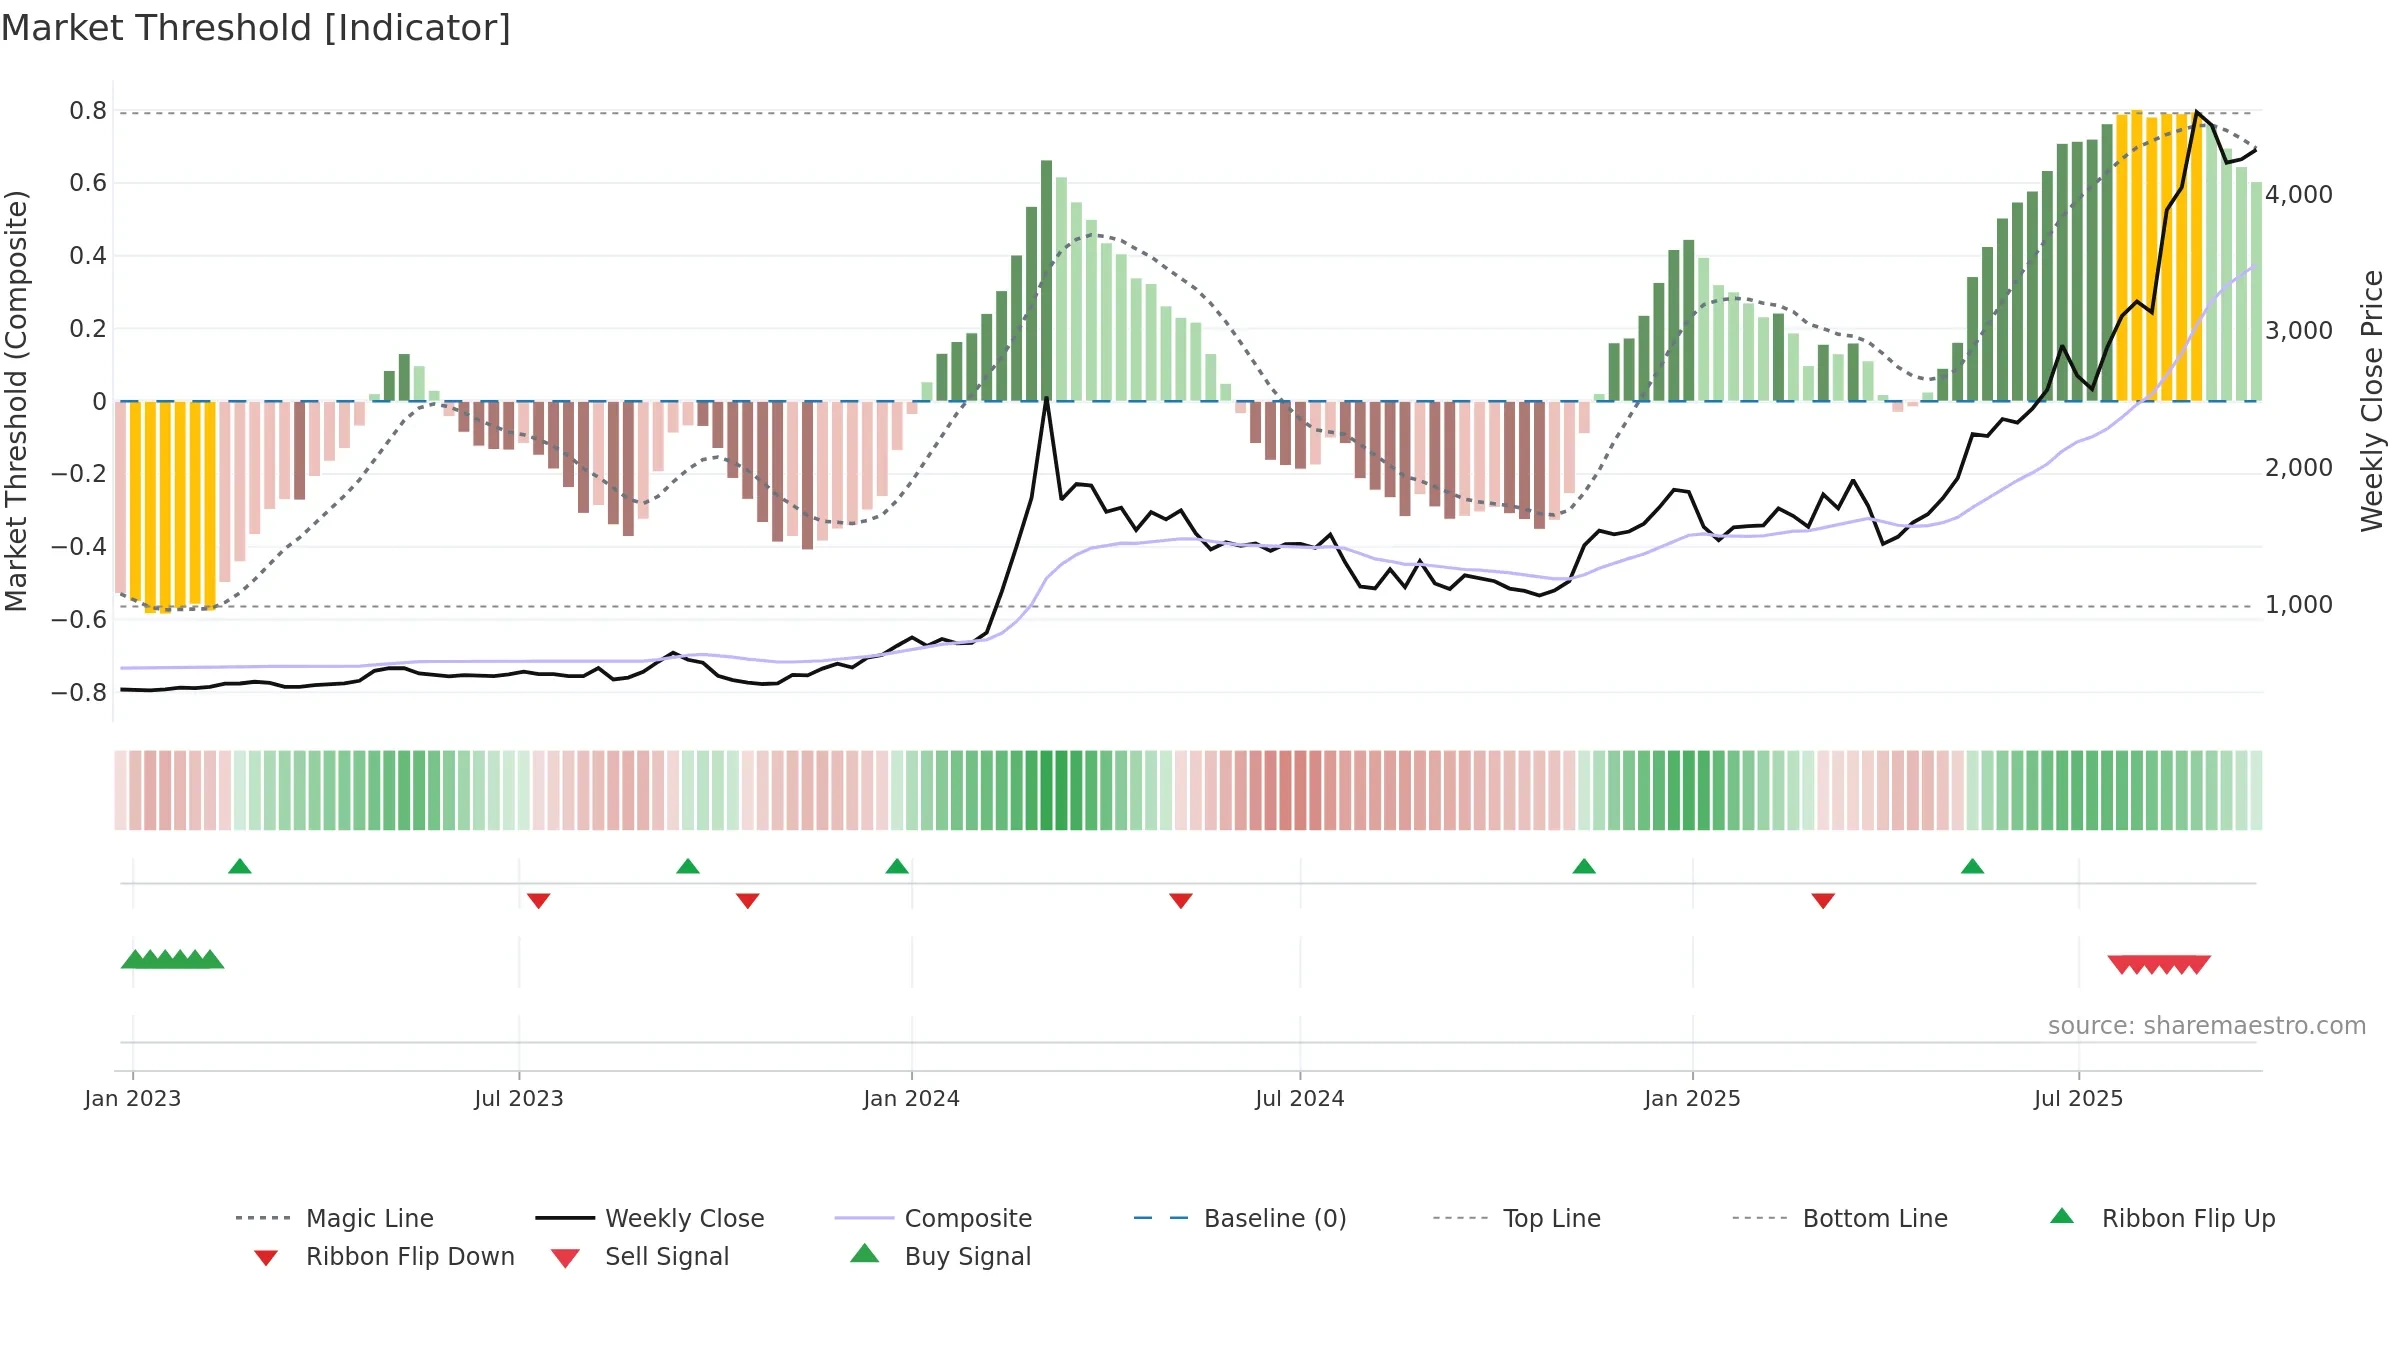Click the green ribbon flip up marker near November 2024
The height and width of the screenshot is (1350, 2400).
[1584, 866]
